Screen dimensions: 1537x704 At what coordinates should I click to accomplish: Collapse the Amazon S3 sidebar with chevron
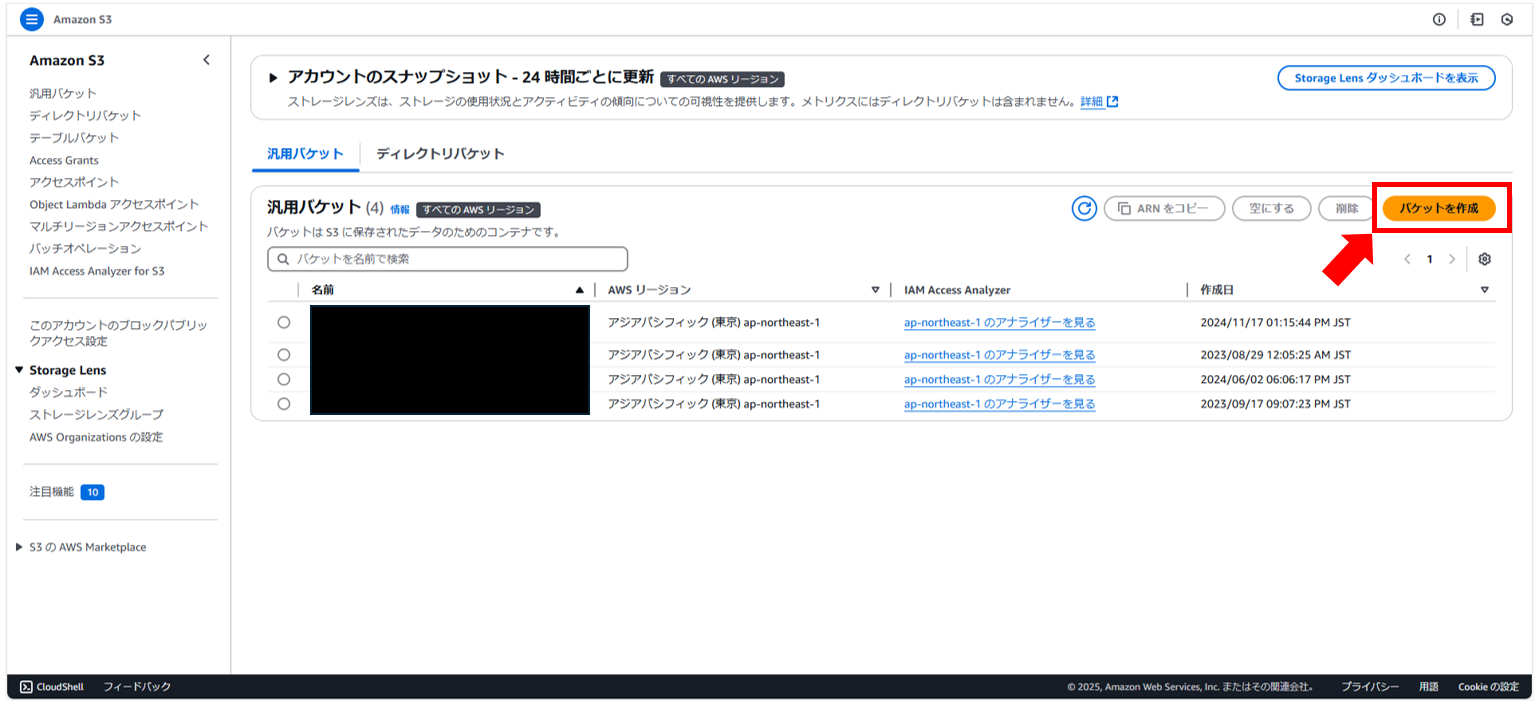(x=206, y=60)
